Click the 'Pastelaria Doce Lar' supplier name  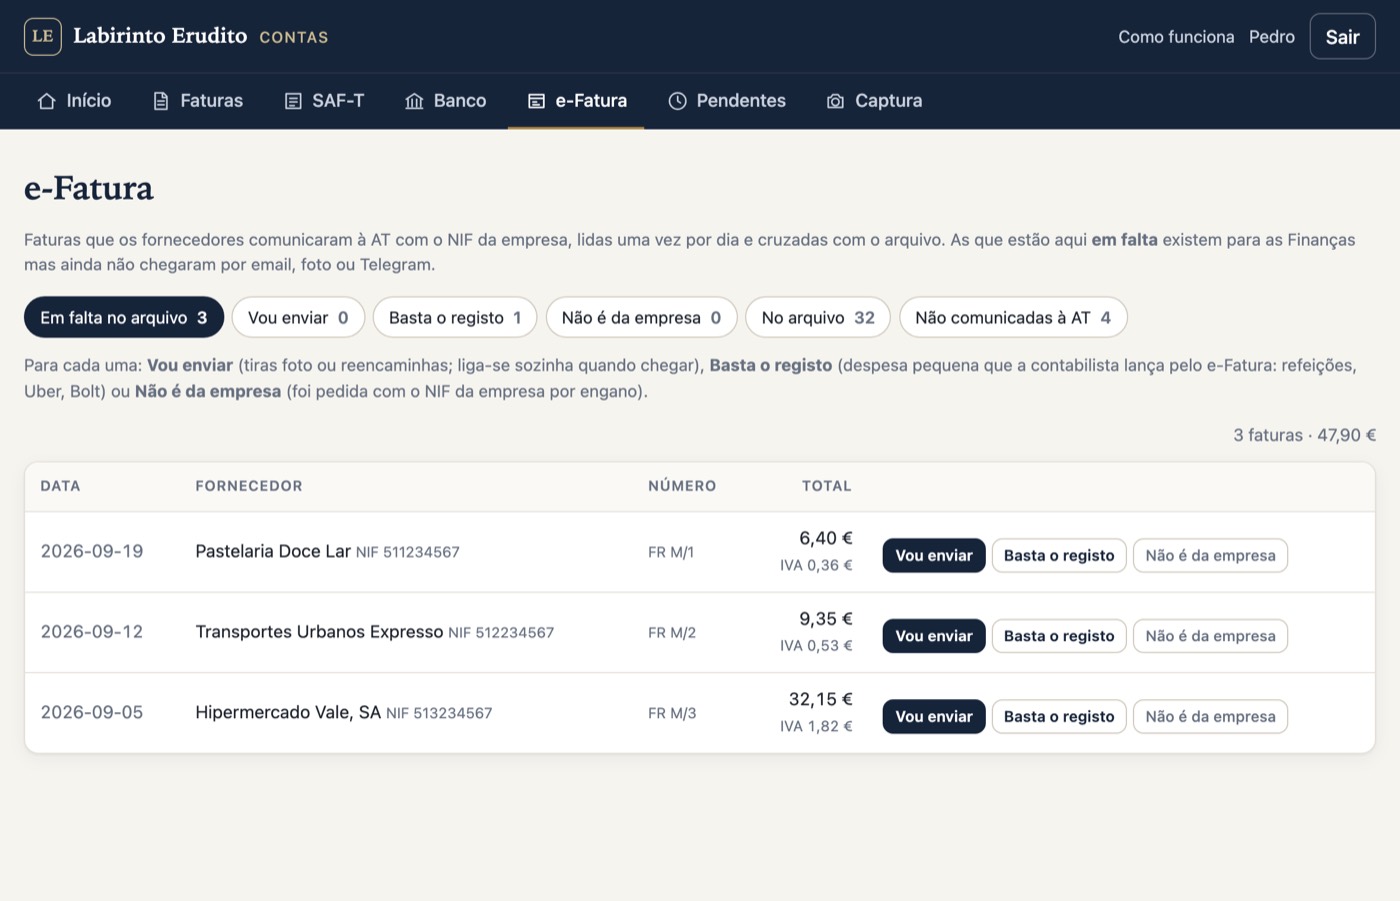[x=273, y=551]
